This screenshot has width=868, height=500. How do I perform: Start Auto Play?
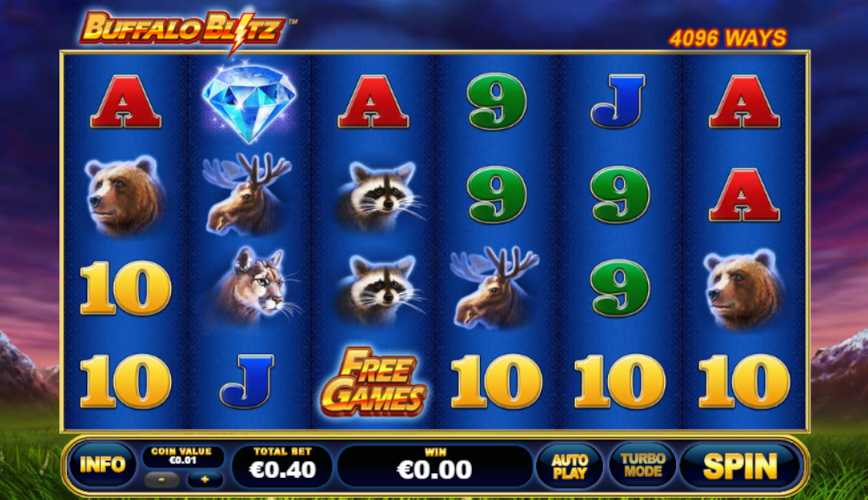570,466
